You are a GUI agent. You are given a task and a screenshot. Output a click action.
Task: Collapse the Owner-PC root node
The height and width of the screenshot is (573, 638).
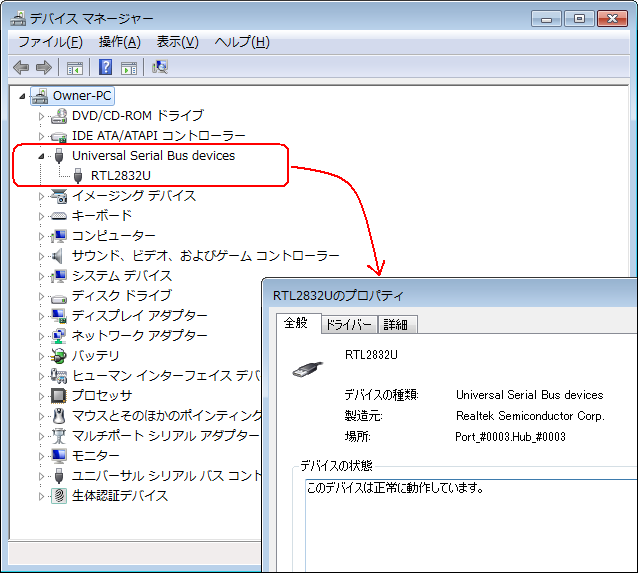point(22,96)
